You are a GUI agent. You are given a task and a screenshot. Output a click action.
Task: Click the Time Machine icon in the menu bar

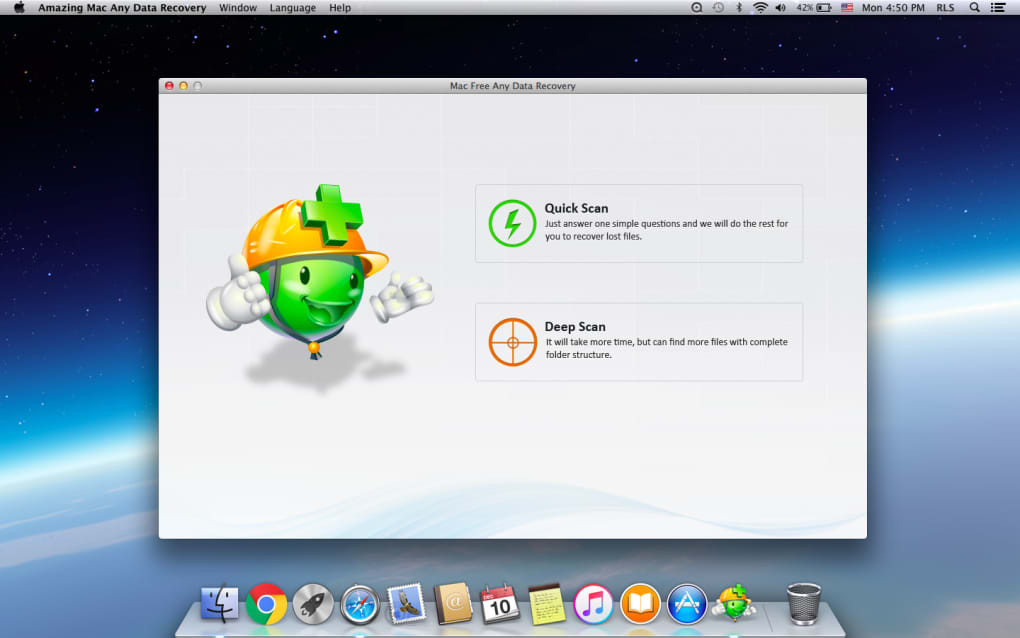[718, 8]
